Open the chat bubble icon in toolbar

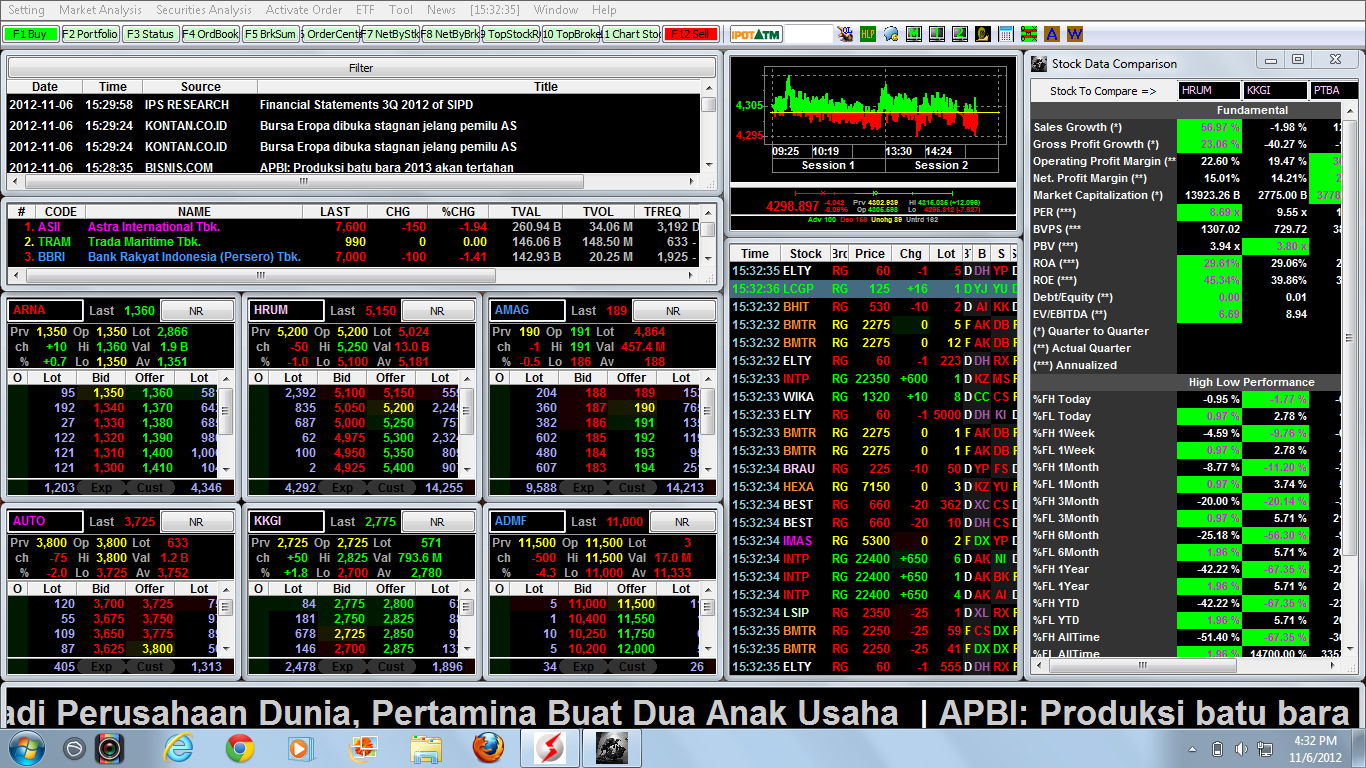890,34
